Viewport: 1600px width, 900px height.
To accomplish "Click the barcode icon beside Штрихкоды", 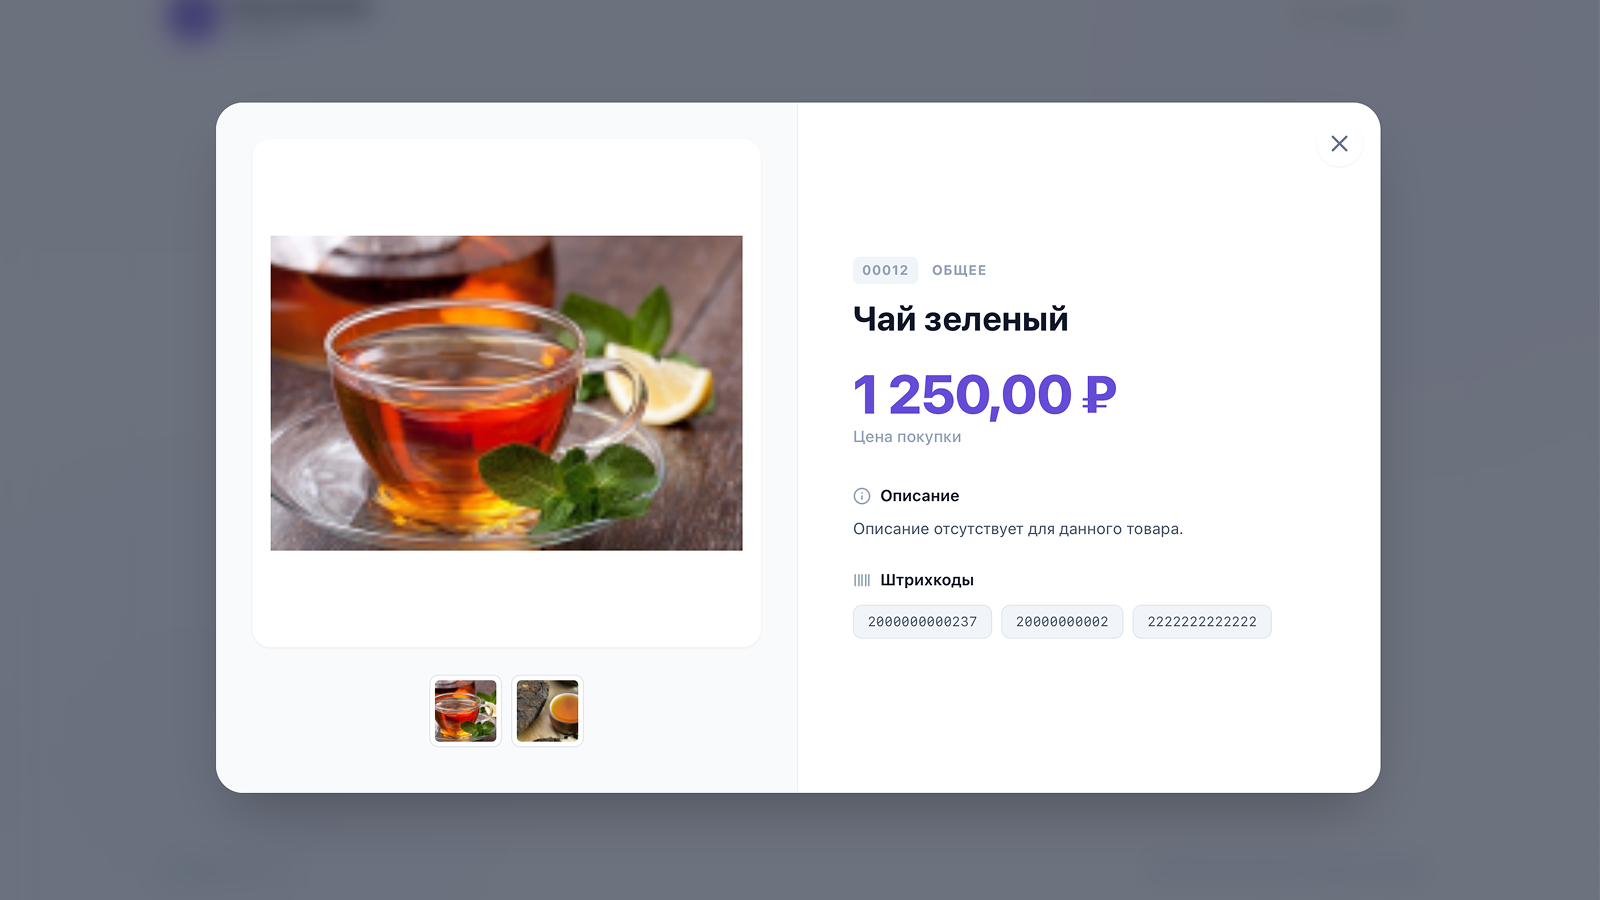I will 861,580.
